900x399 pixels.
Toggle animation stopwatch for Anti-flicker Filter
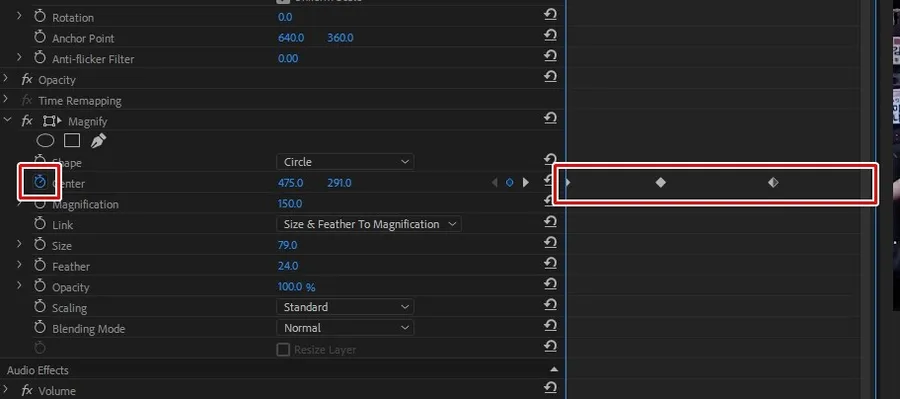pyautogui.click(x=40, y=58)
